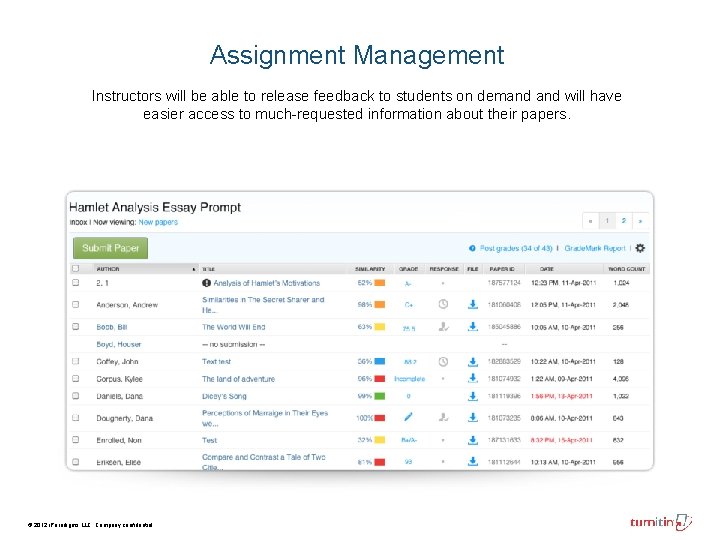Download Bobb, Bill's paper file
720x540 pixels.
472,326
